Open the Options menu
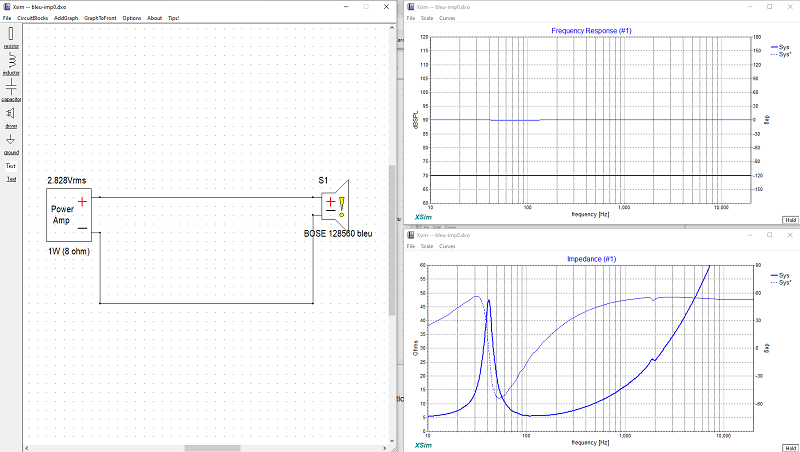Screen dimensions: 800x452 pos(132,18)
